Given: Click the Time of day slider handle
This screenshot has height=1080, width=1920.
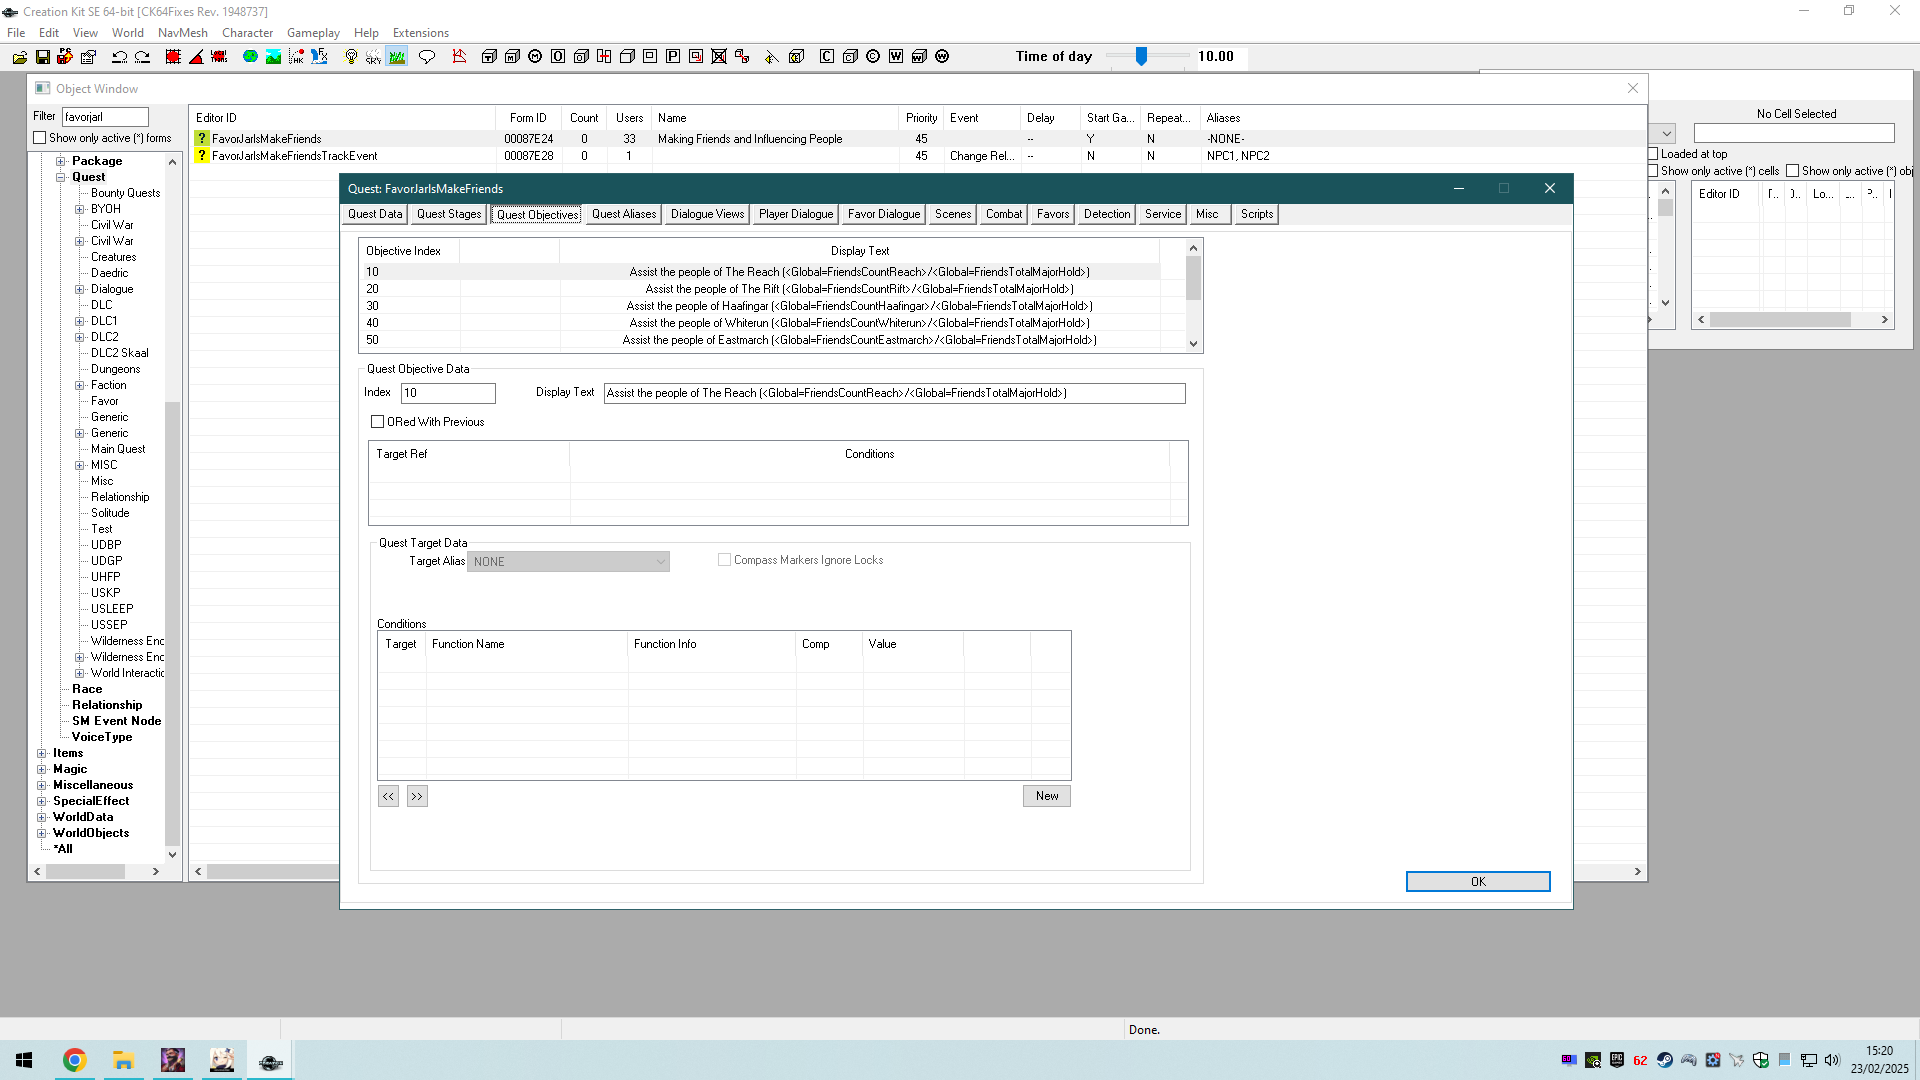Looking at the screenshot, I should point(1141,57).
